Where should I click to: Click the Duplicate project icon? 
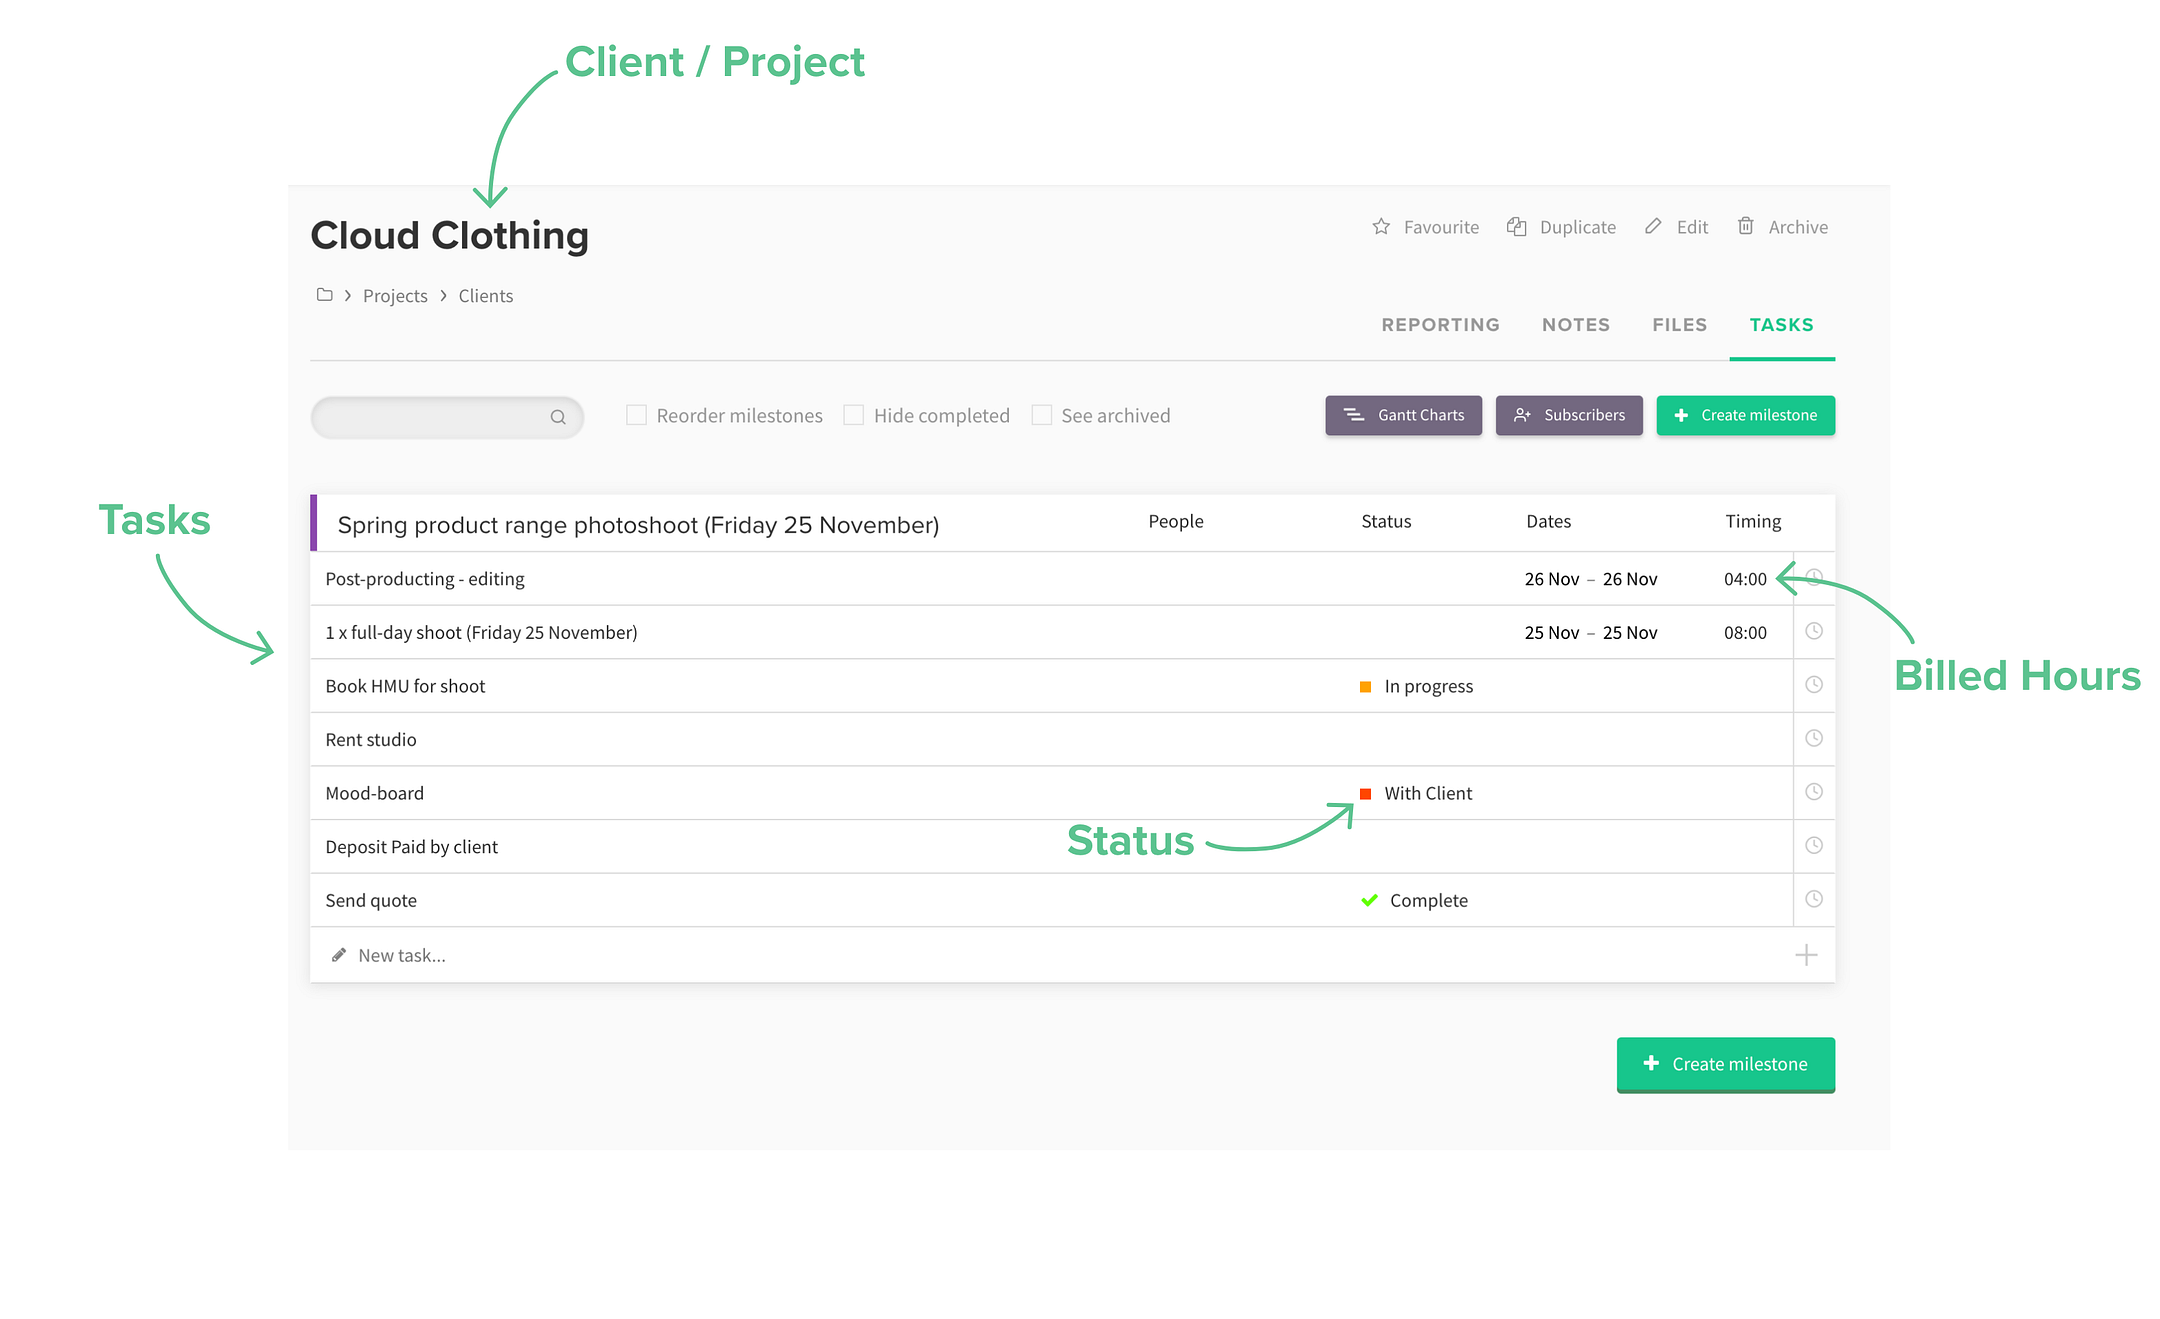click(1517, 227)
